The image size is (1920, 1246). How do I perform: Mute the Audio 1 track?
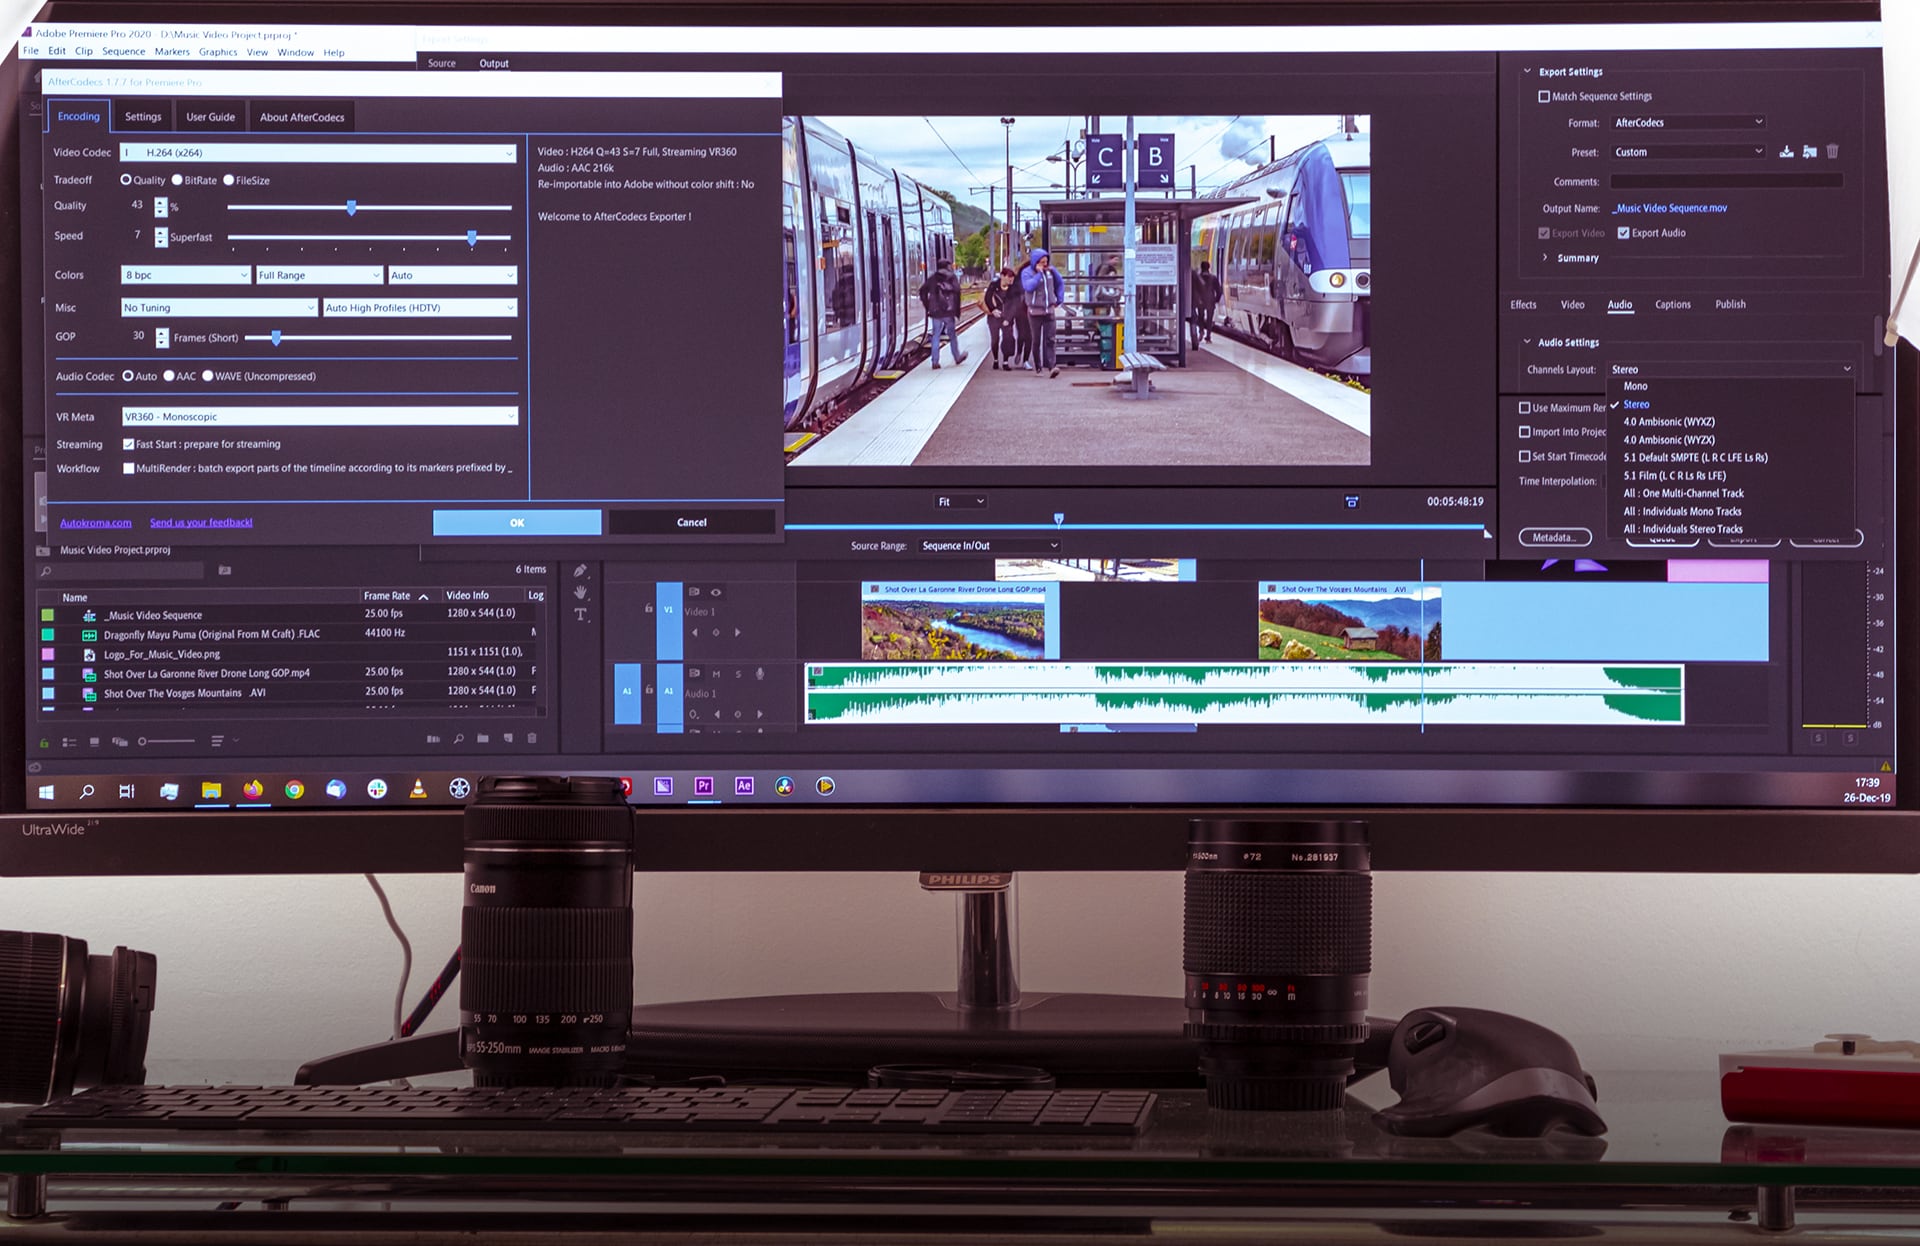point(715,674)
